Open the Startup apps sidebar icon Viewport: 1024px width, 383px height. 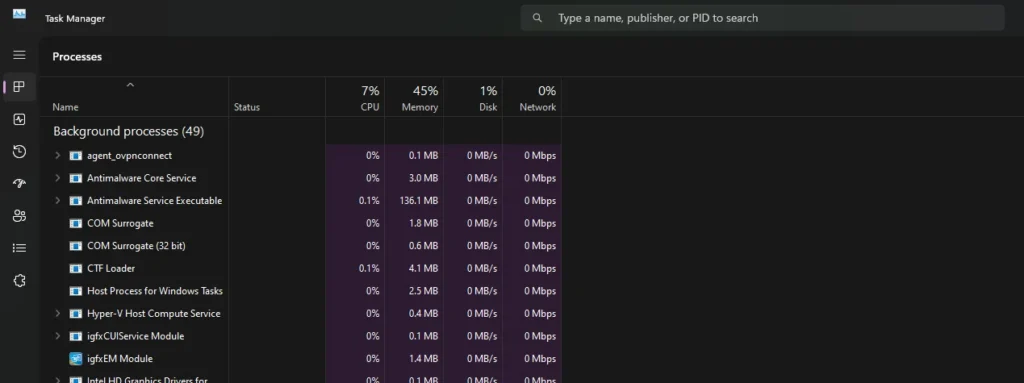(x=19, y=184)
